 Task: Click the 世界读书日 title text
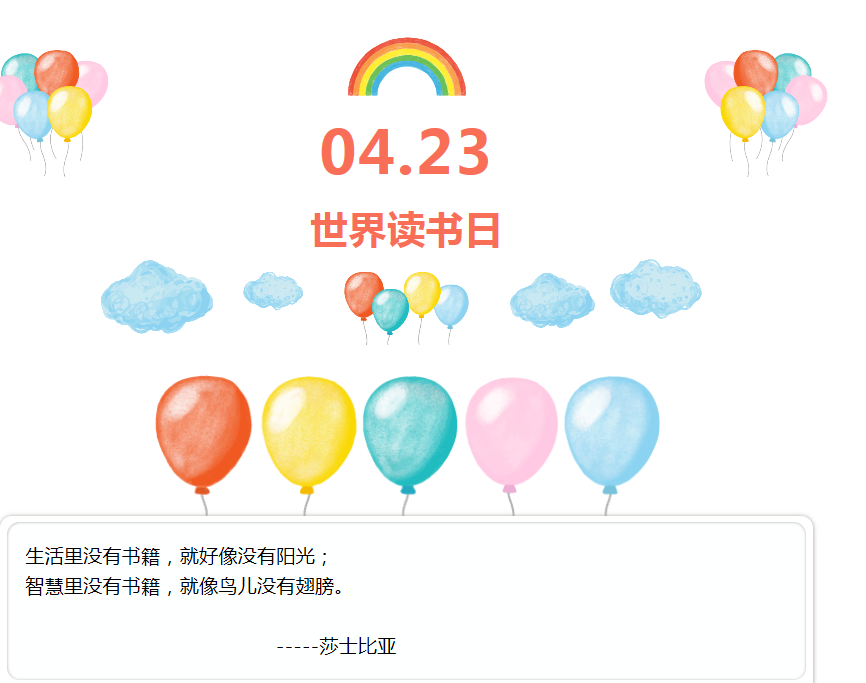coord(405,230)
